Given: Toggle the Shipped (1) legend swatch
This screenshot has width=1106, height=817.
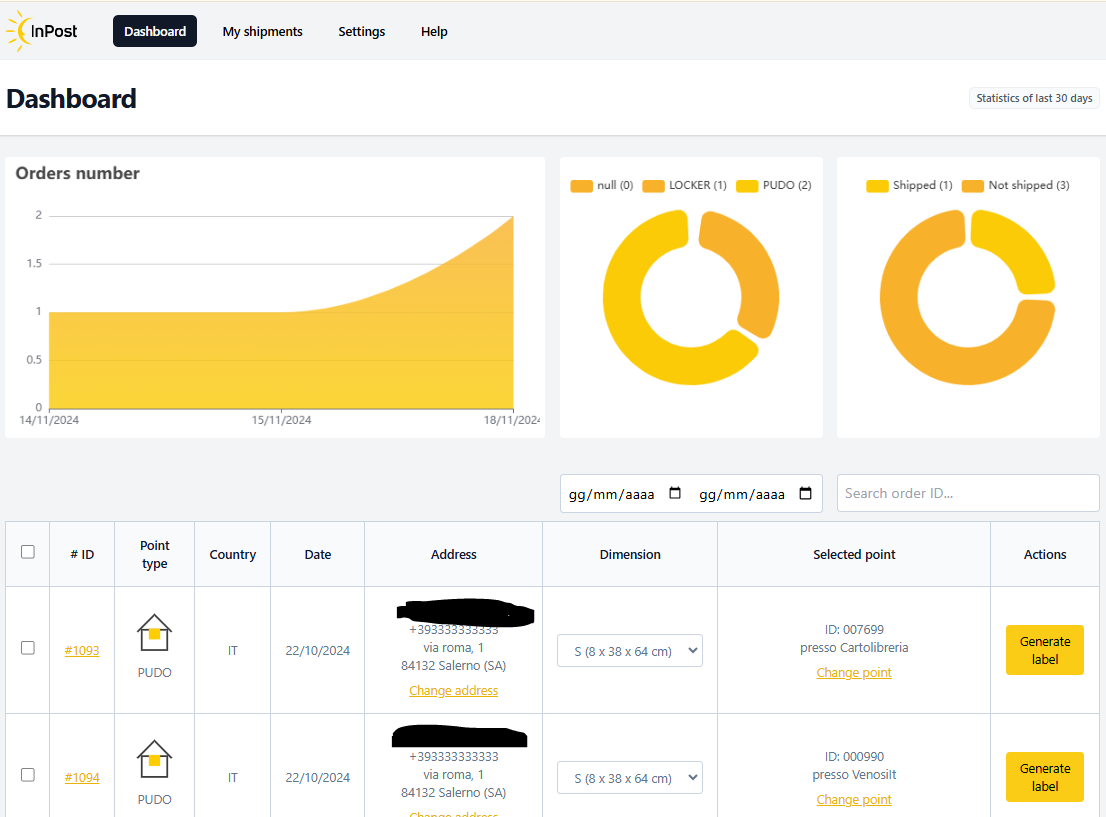Looking at the screenshot, I should point(877,186).
